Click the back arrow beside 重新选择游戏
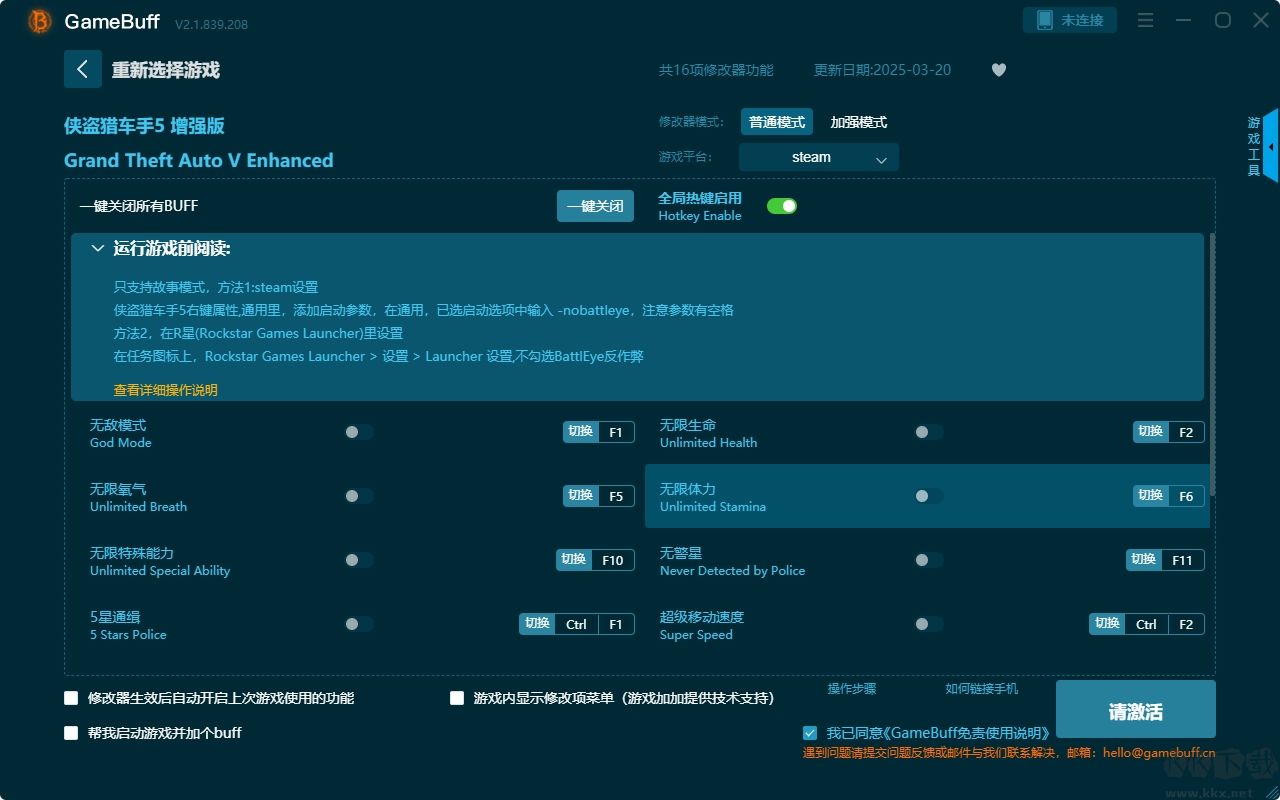This screenshot has width=1280, height=800. [83, 69]
